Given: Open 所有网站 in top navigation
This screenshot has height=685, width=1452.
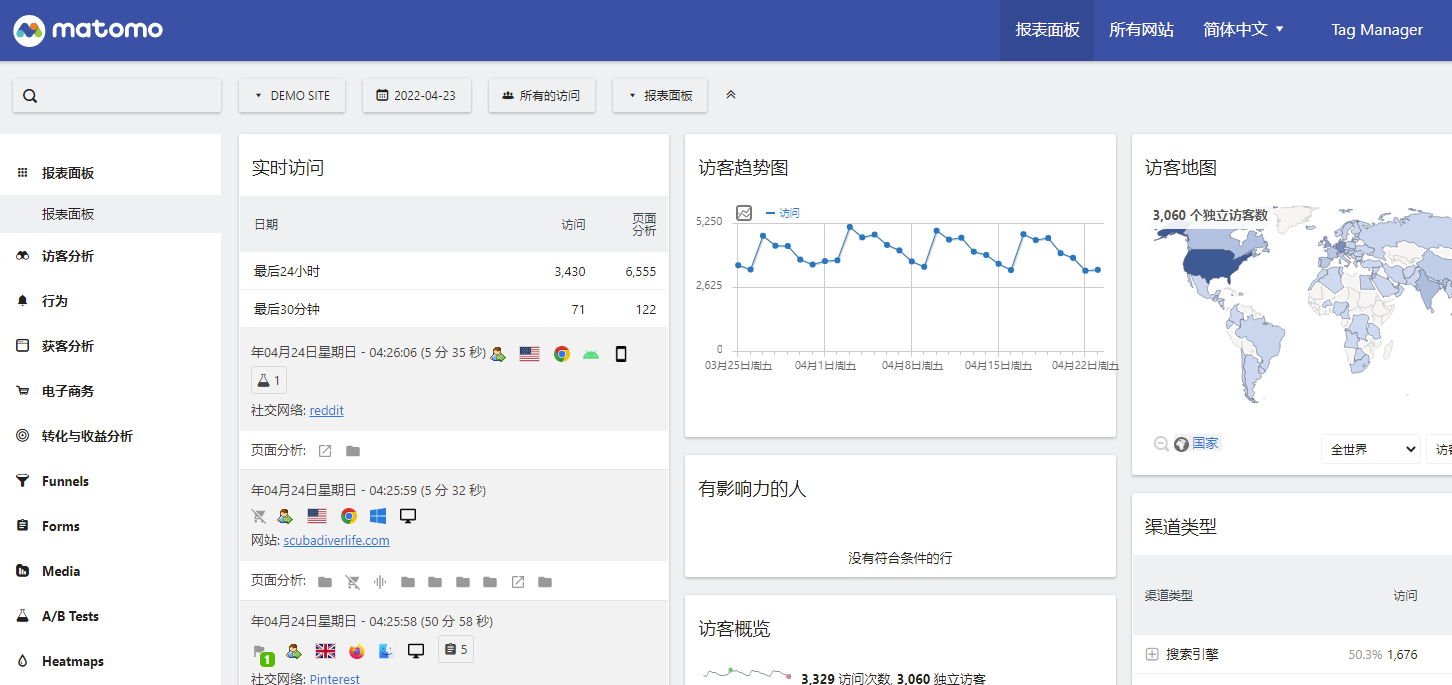Looking at the screenshot, I should pyautogui.click(x=1141, y=30).
